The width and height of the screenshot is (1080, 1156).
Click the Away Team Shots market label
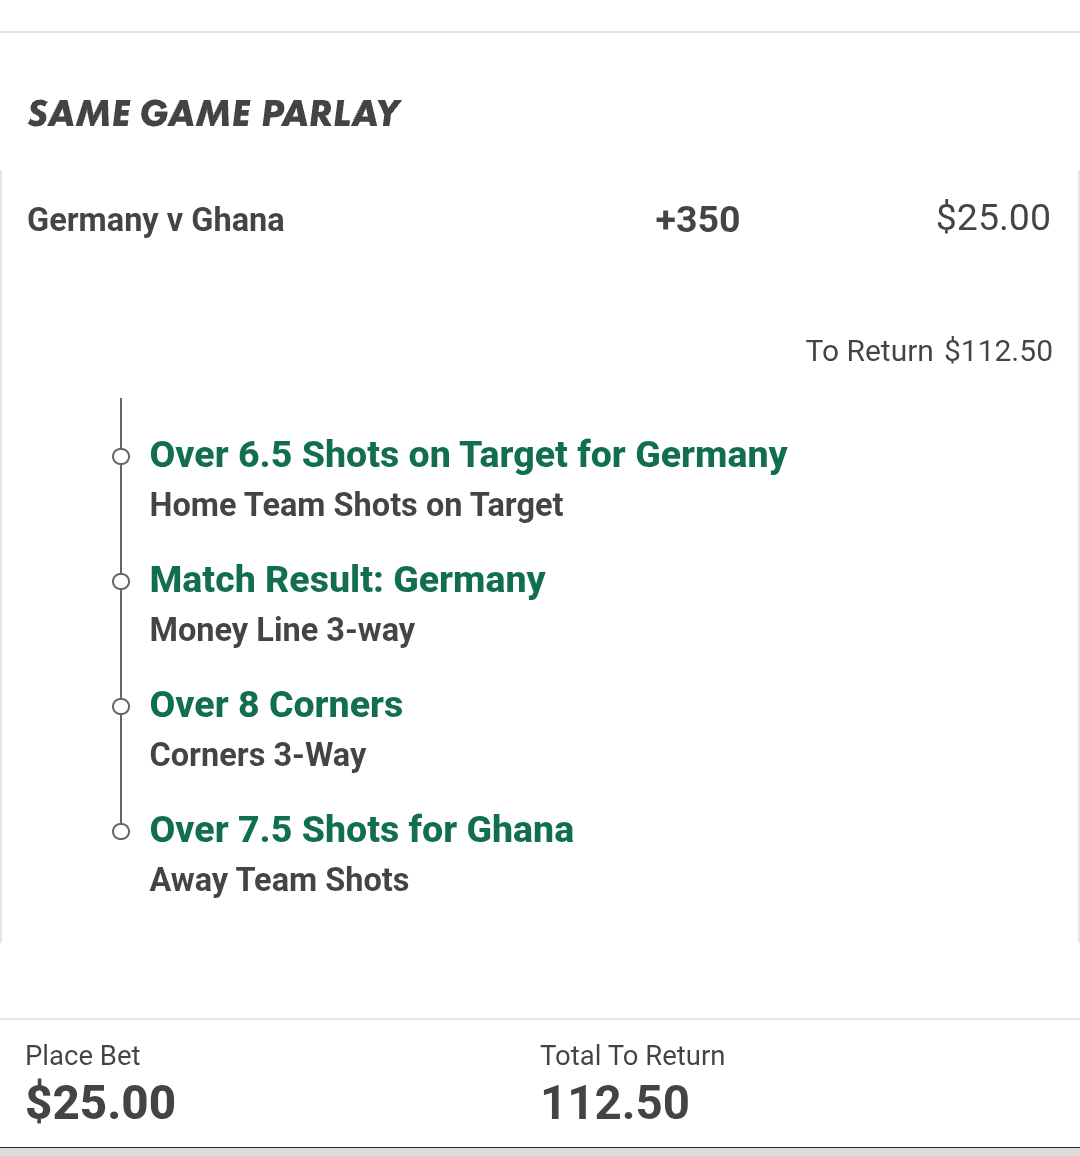[279, 880]
